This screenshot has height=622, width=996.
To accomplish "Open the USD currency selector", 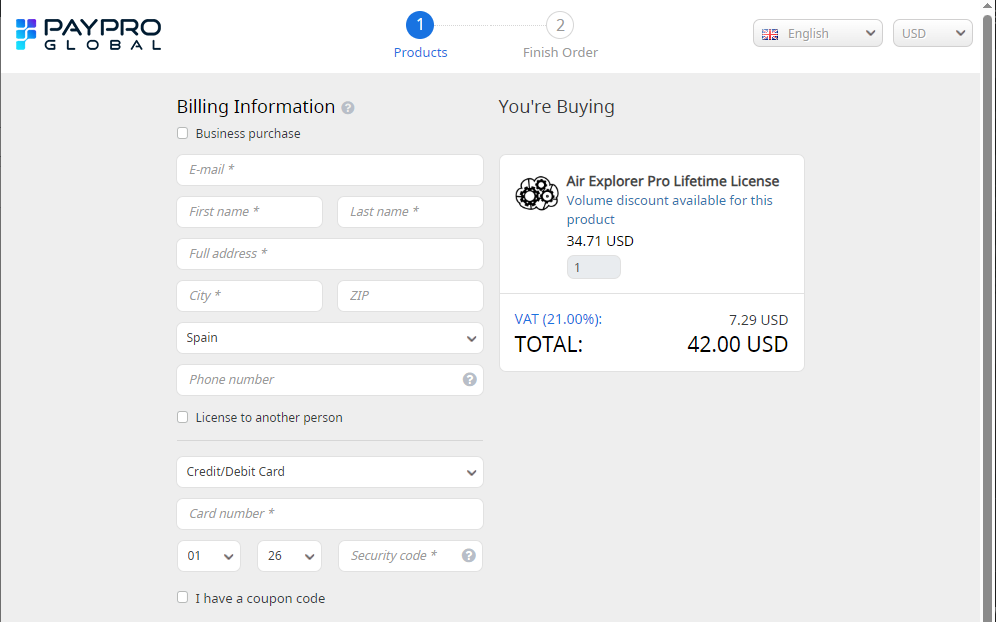I will tap(932, 34).
